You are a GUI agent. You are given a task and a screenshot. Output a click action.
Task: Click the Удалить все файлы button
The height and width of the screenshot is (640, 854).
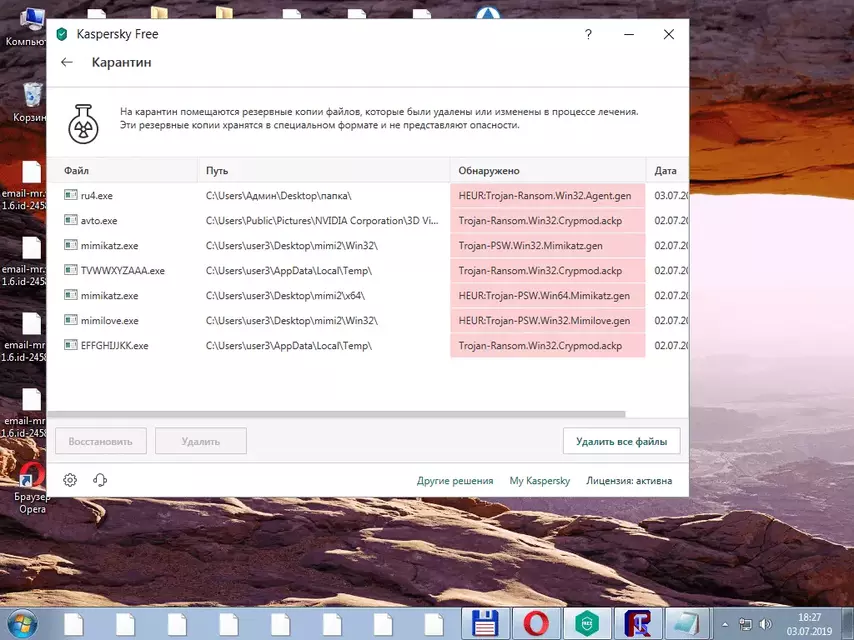[621, 441]
